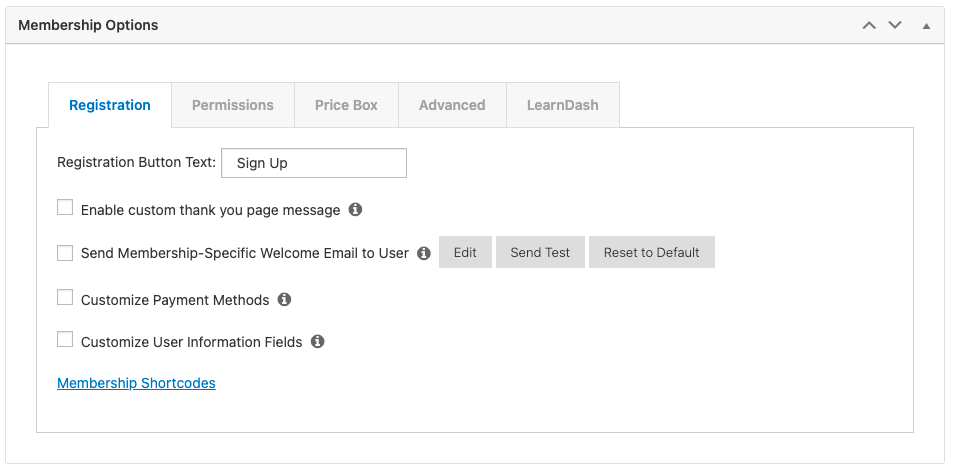This screenshot has width=958, height=473.
Task: Click info icon beside Customize Payment Methods
Action: coord(284,299)
